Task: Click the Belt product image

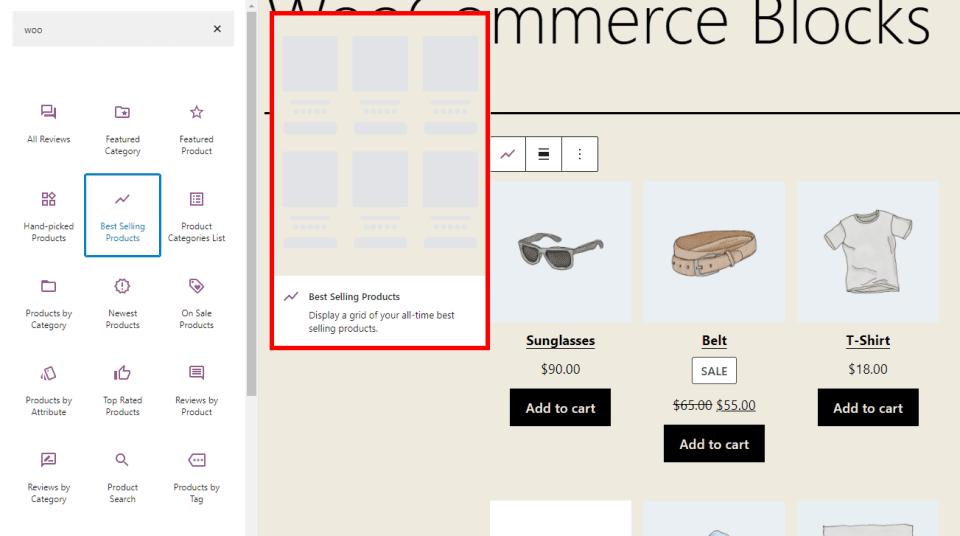Action: (x=714, y=252)
